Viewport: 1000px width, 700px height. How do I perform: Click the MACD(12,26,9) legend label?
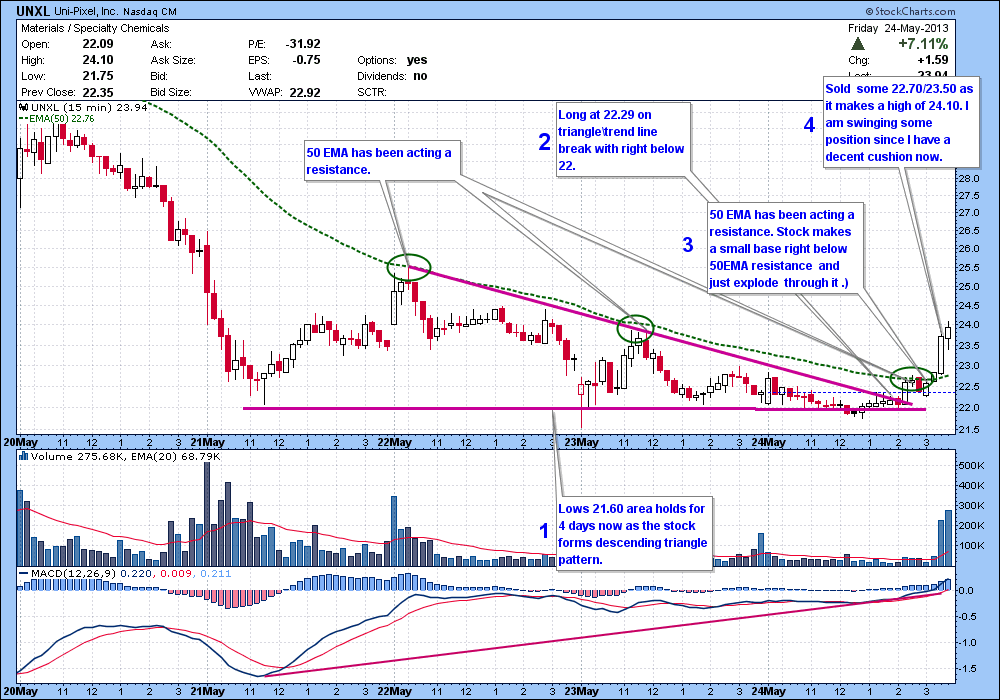point(73,573)
